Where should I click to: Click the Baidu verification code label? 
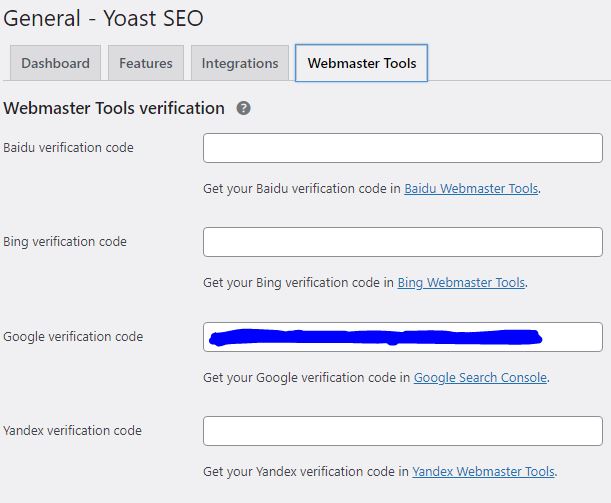[x=68, y=148]
